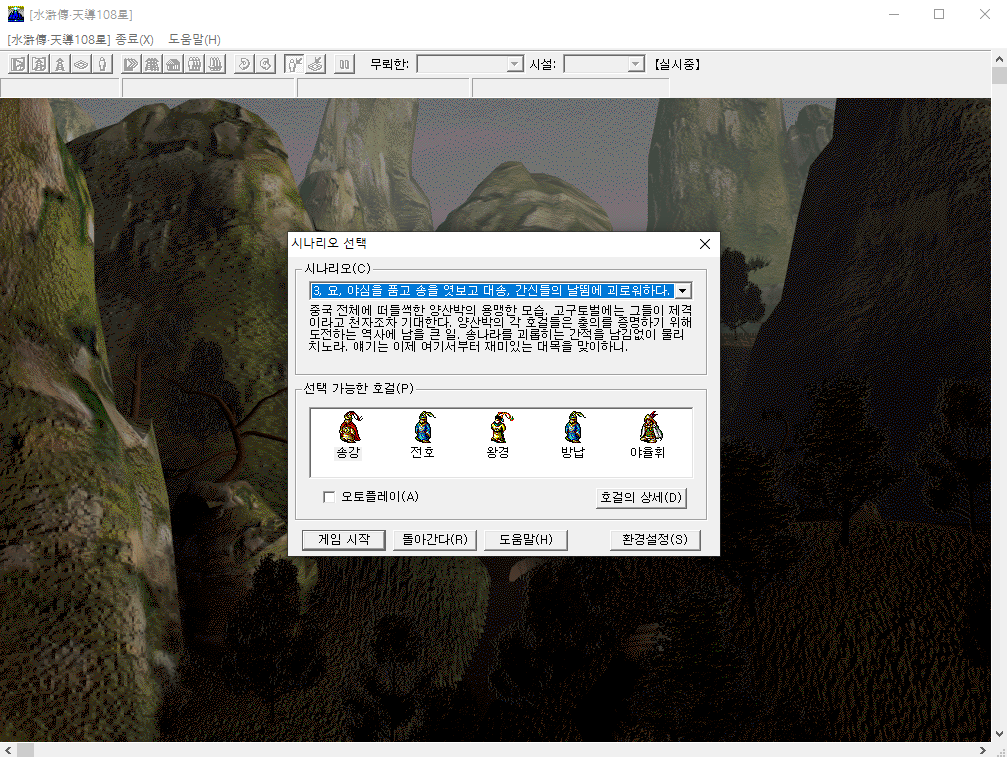Click the horizontal scrollbar left arrow
The image size is (1007, 757).
(8, 750)
